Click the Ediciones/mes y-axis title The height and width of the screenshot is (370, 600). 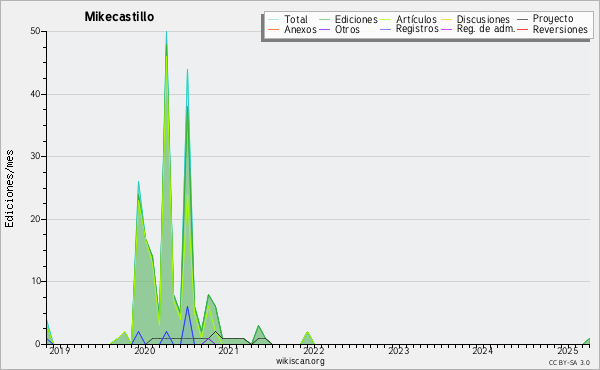[9, 189]
